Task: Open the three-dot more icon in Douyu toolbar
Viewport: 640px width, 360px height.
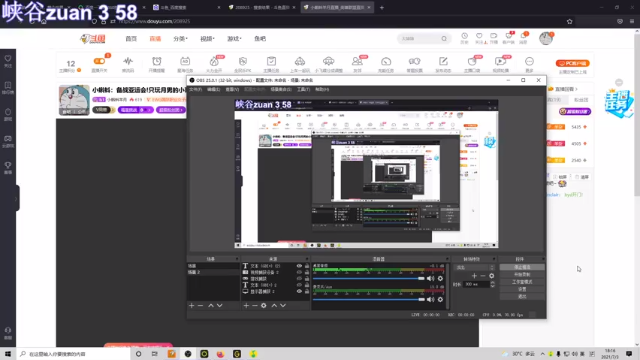Action: (x=529, y=62)
